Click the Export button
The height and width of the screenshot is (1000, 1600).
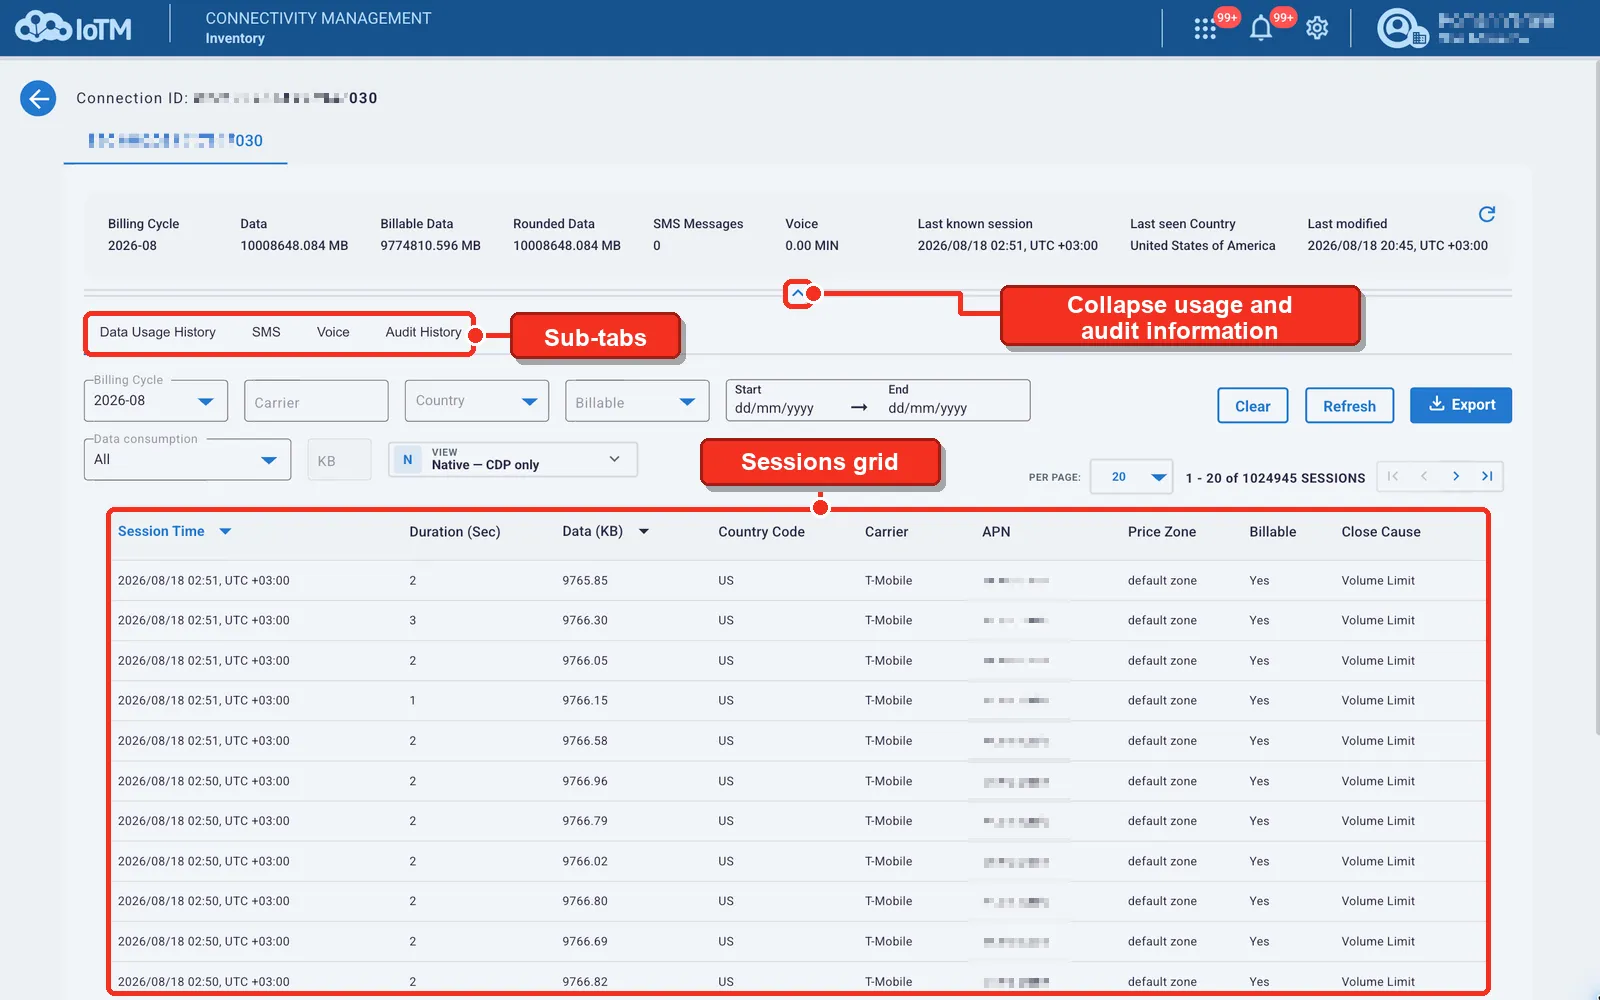(1461, 405)
